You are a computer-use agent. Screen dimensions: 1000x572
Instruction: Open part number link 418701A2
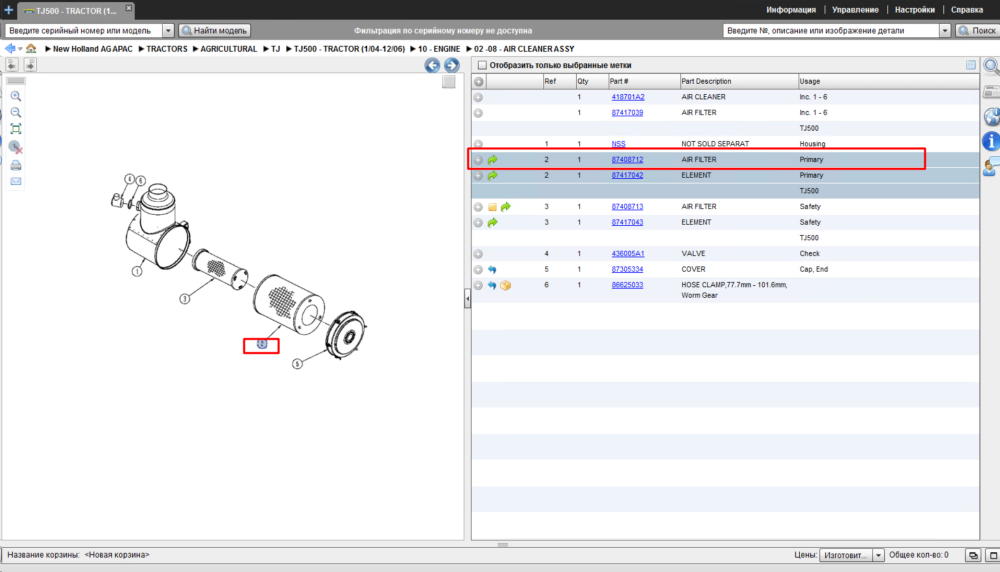click(628, 98)
